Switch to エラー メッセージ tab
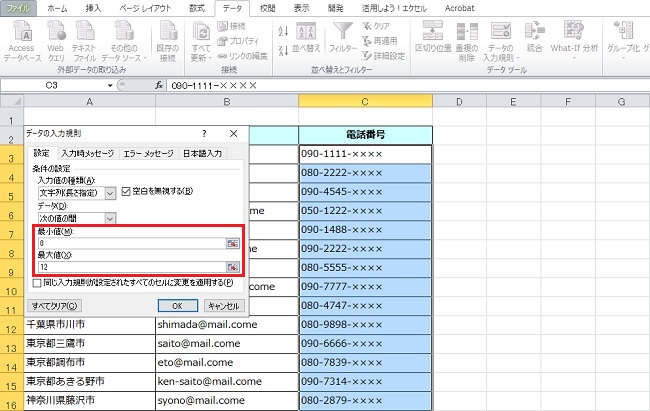This screenshot has height=411, width=650. coord(147,153)
